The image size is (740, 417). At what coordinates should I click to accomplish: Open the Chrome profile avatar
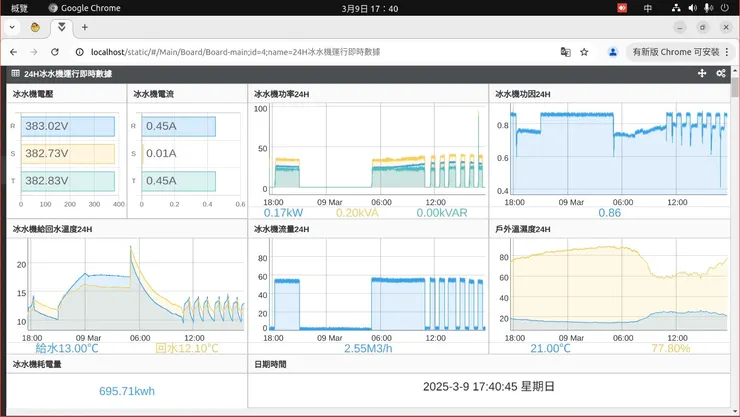(613, 52)
